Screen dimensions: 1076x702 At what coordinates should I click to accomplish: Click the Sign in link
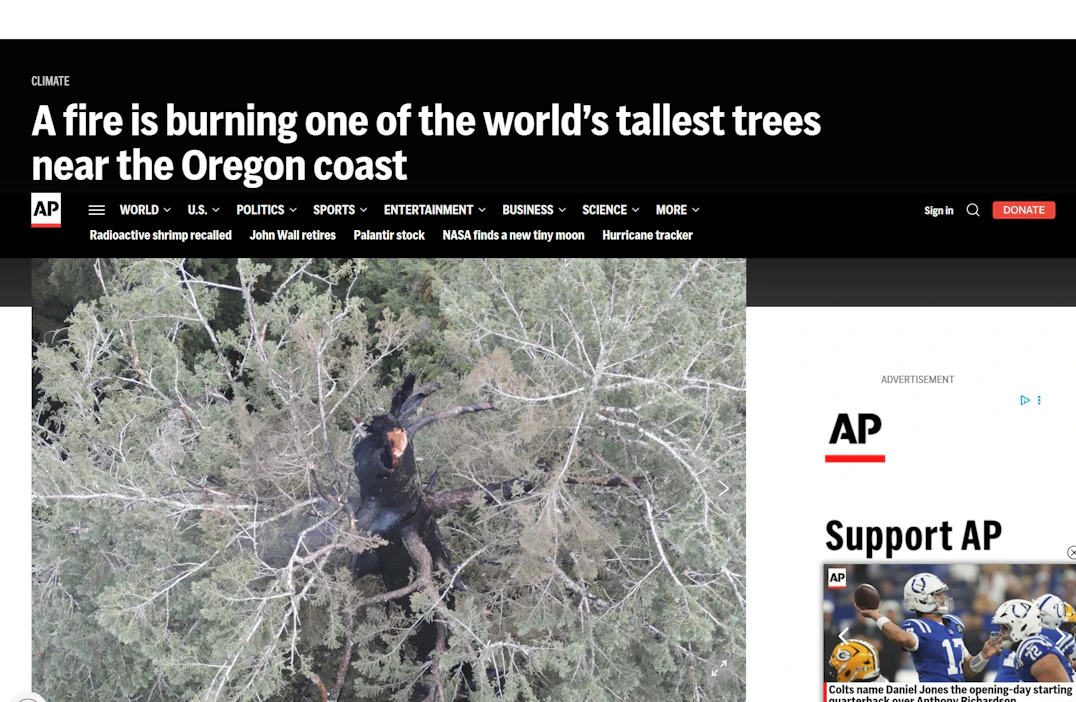(938, 211)
